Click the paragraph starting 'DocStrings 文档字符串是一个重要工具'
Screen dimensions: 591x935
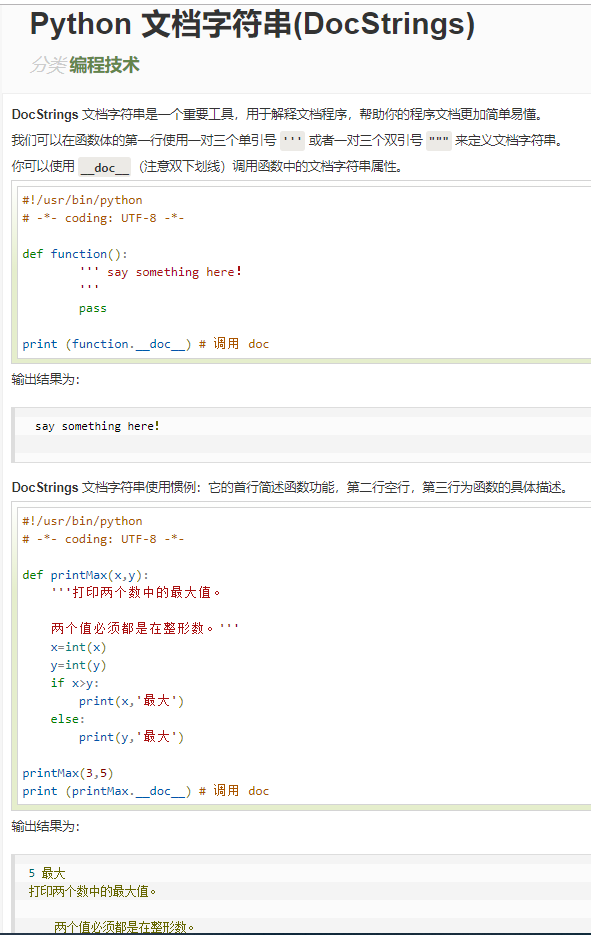click(278, 114)
